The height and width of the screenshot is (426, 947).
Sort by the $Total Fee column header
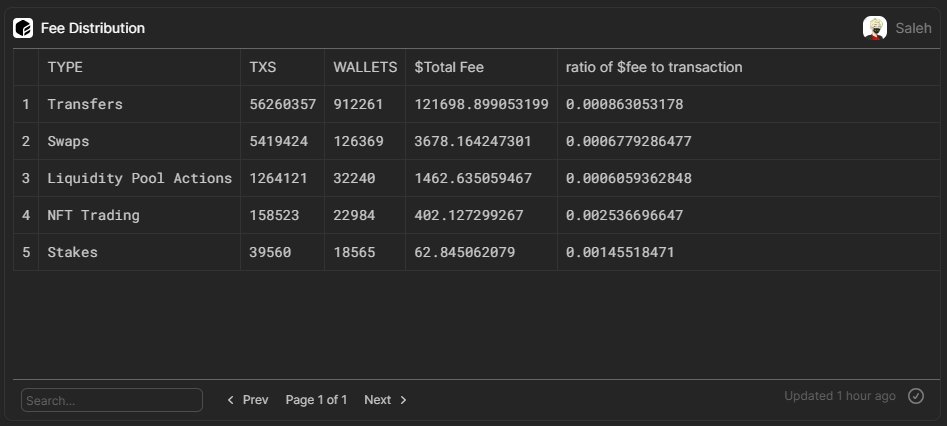[449, 67]
